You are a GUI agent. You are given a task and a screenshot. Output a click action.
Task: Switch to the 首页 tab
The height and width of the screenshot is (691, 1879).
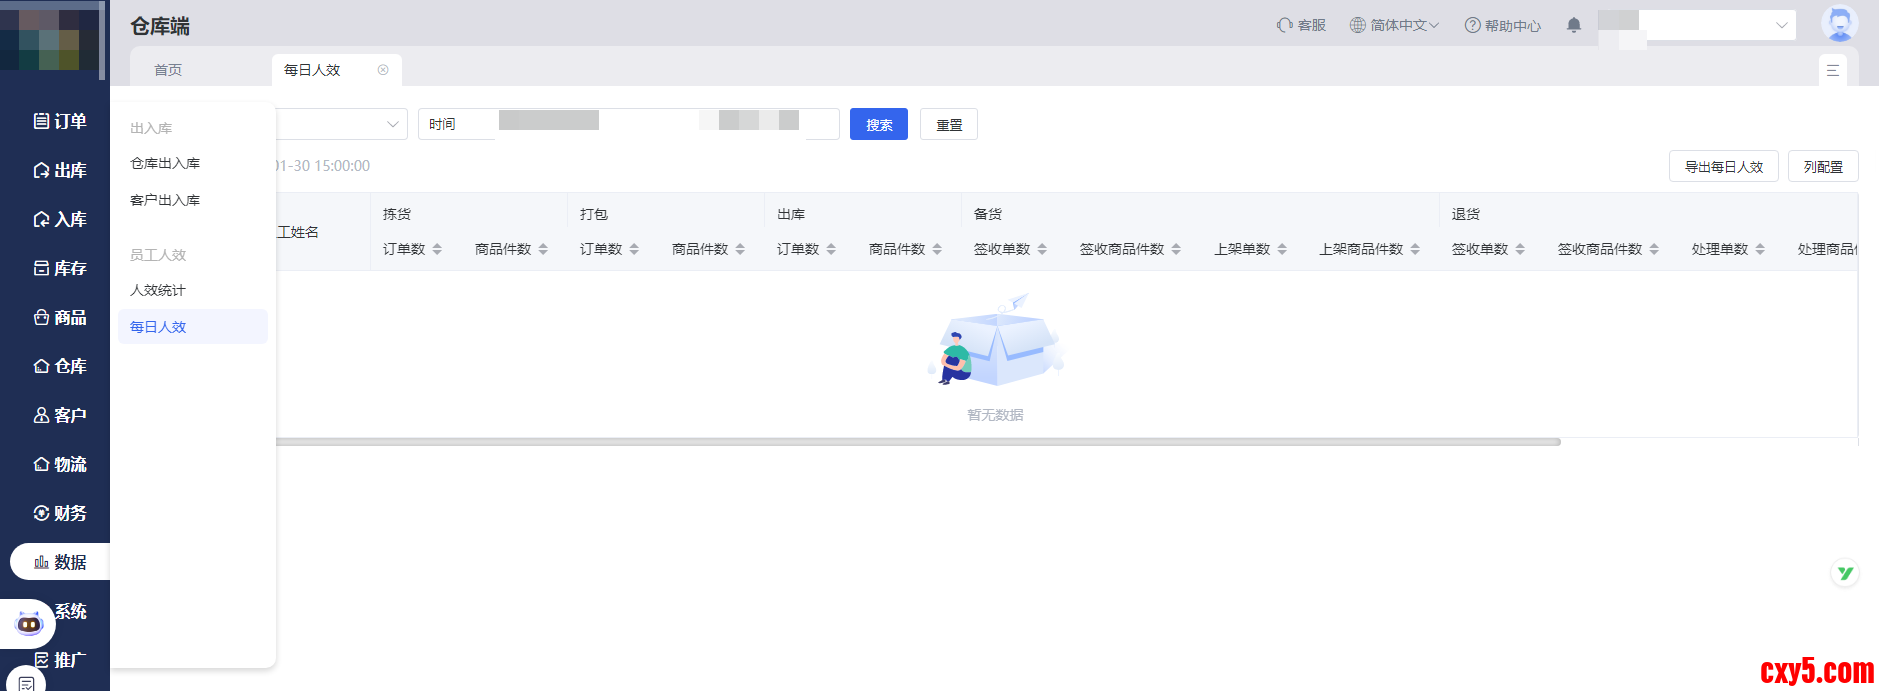point(168,70)
